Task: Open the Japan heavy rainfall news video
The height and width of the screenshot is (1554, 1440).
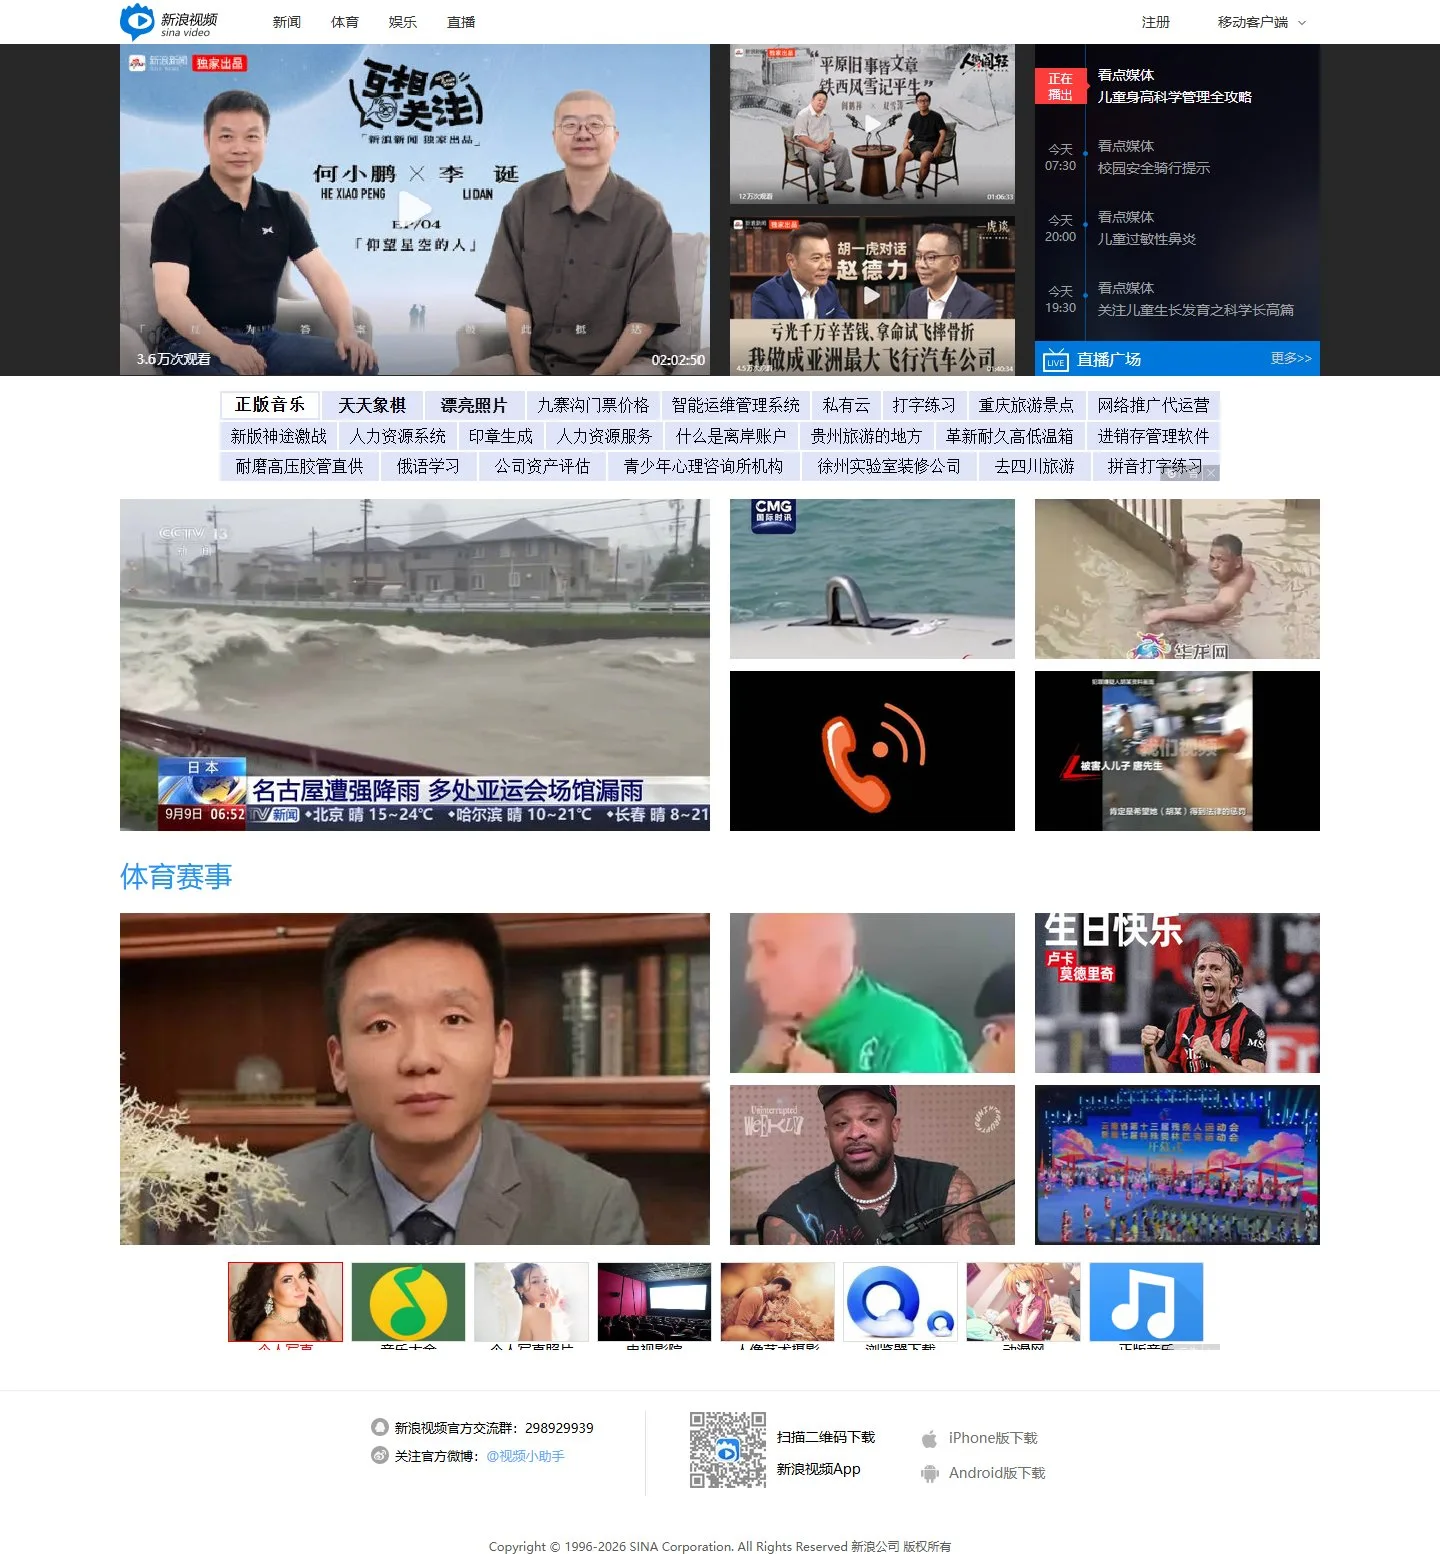Action: 415,665
